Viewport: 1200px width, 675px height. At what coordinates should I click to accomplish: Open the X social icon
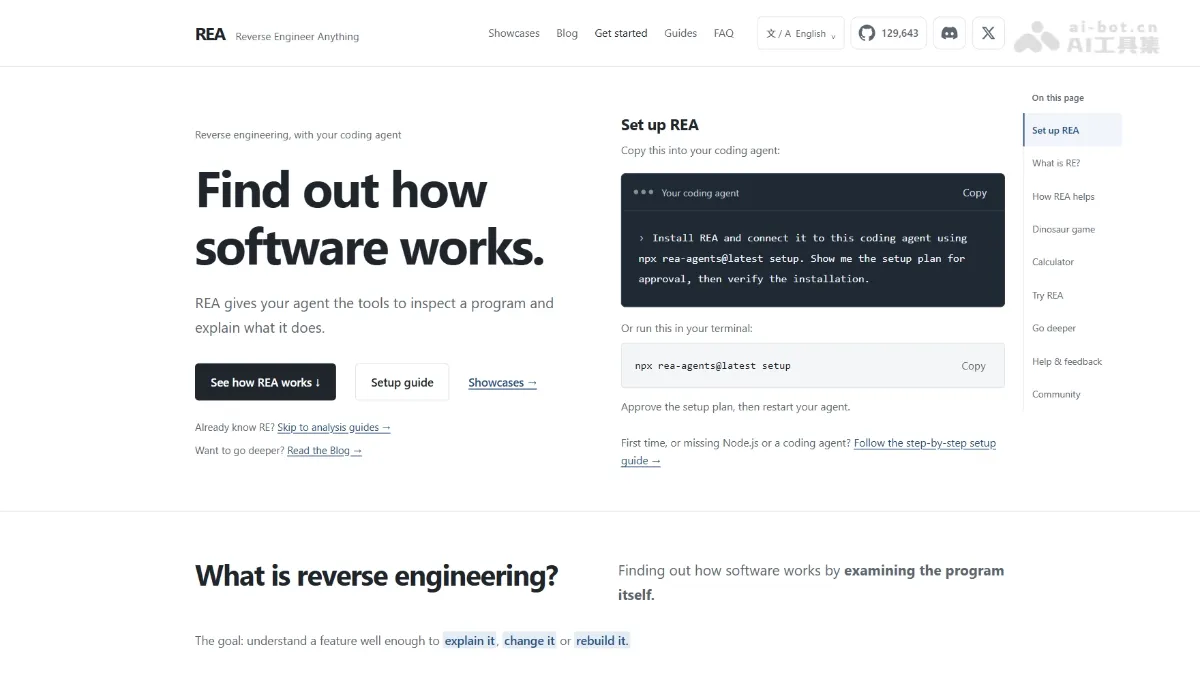[x=988, y=33]
